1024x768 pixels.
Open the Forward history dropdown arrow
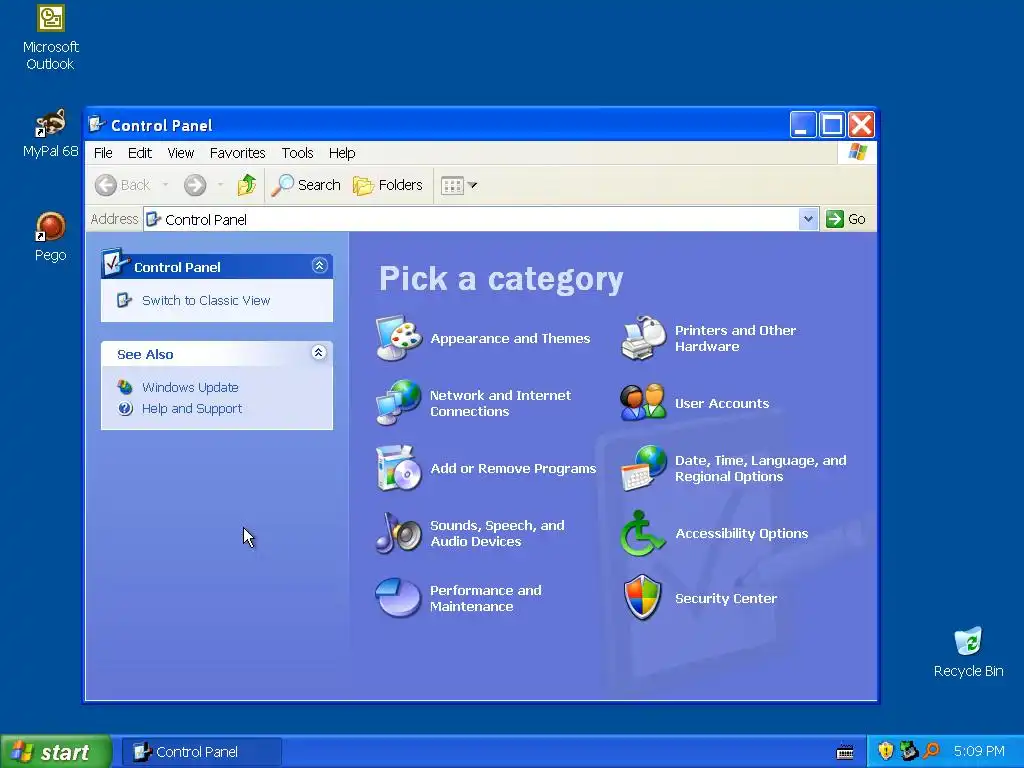[x=220, y=185]
